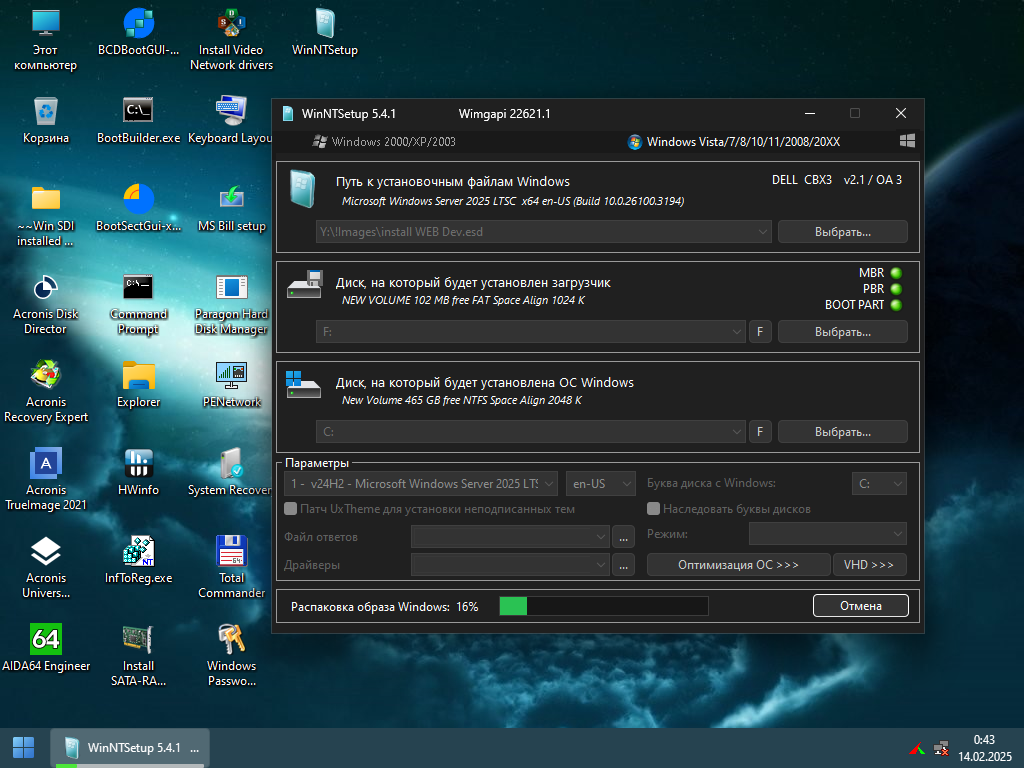Open the Корзина recycle bin icon
The image size is (1024, 768).
click(46, 120)
